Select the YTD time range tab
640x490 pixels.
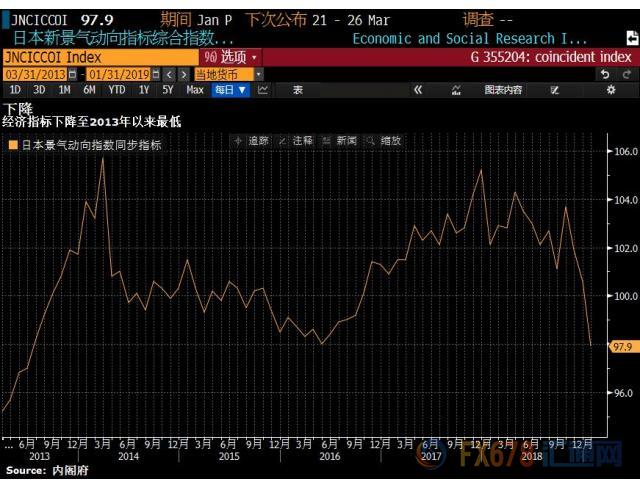116,90
